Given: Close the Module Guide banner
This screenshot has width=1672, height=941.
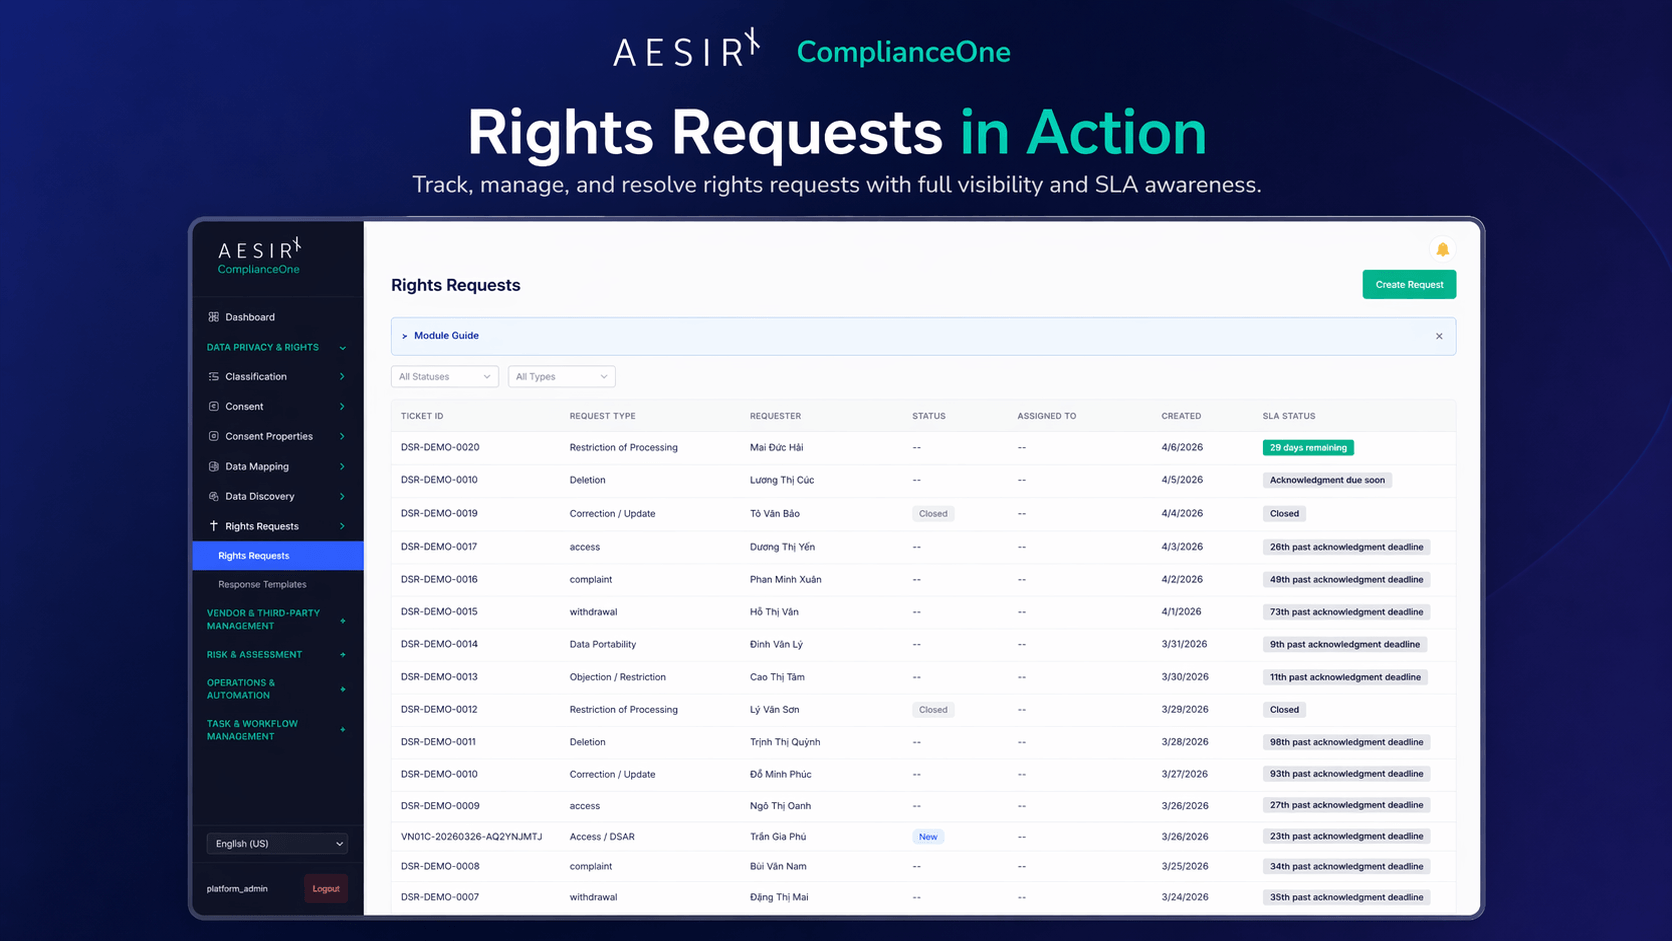Looking at the screenshot, I should coord(1439,336).
